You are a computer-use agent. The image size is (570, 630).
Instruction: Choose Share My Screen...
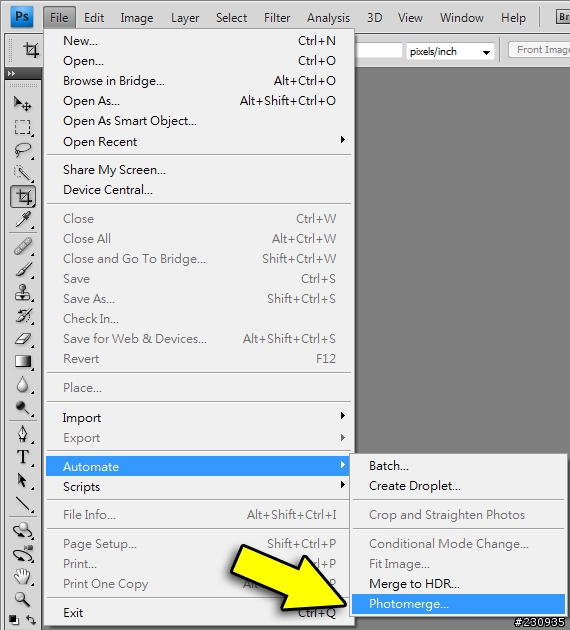(x=199, y=170)
